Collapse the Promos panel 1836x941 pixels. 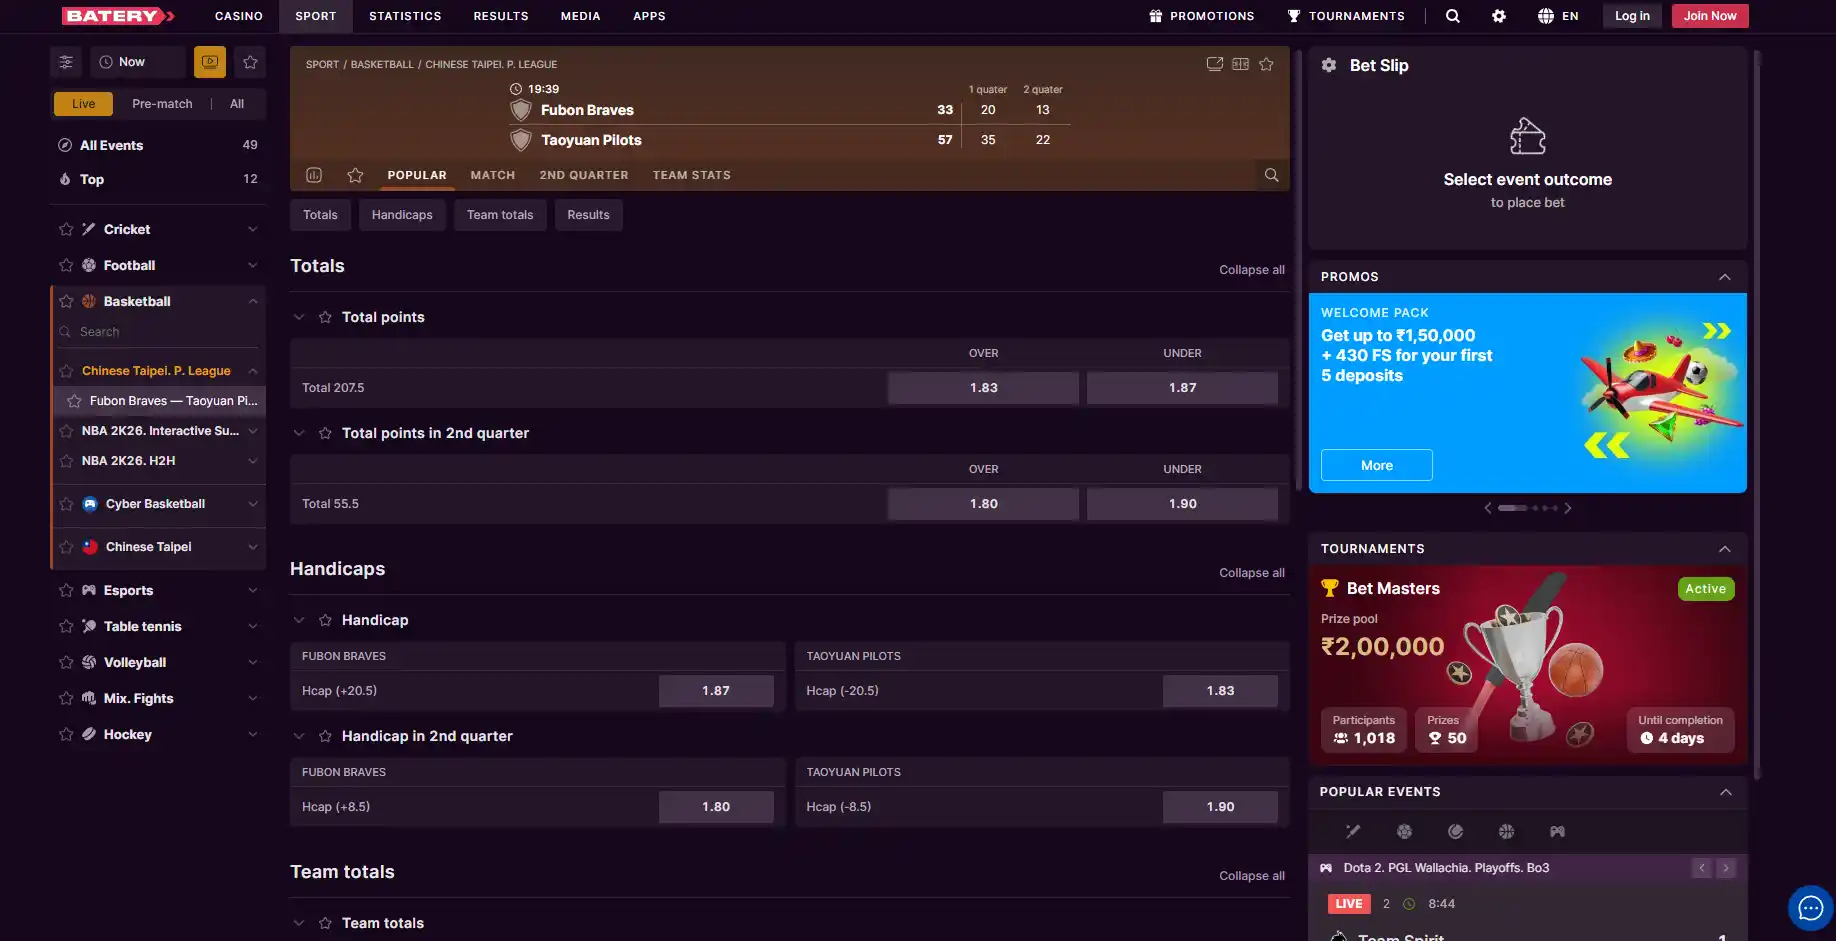click(x=1725, y=277)
